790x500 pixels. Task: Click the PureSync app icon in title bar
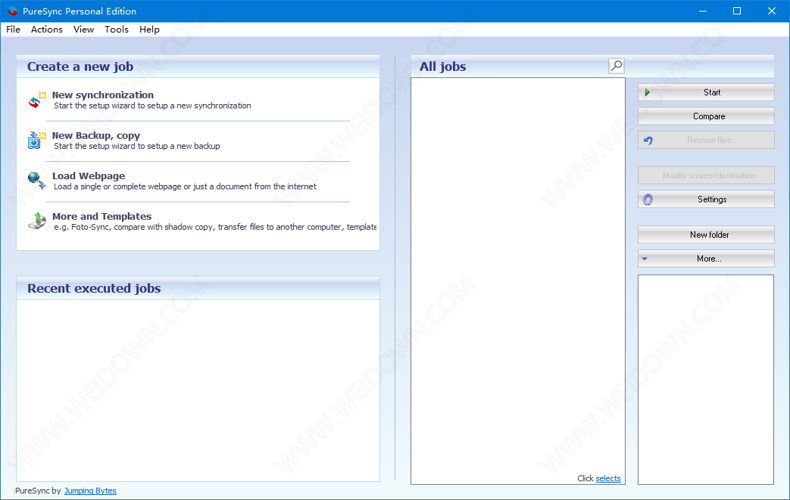(12, 11)
